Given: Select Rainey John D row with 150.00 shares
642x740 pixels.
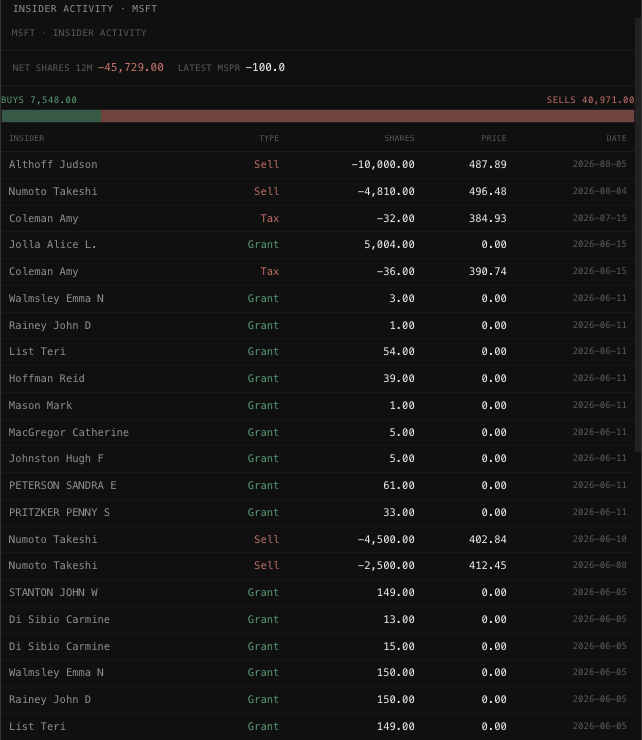Looking at the screenshot, I should pos(318,699).
